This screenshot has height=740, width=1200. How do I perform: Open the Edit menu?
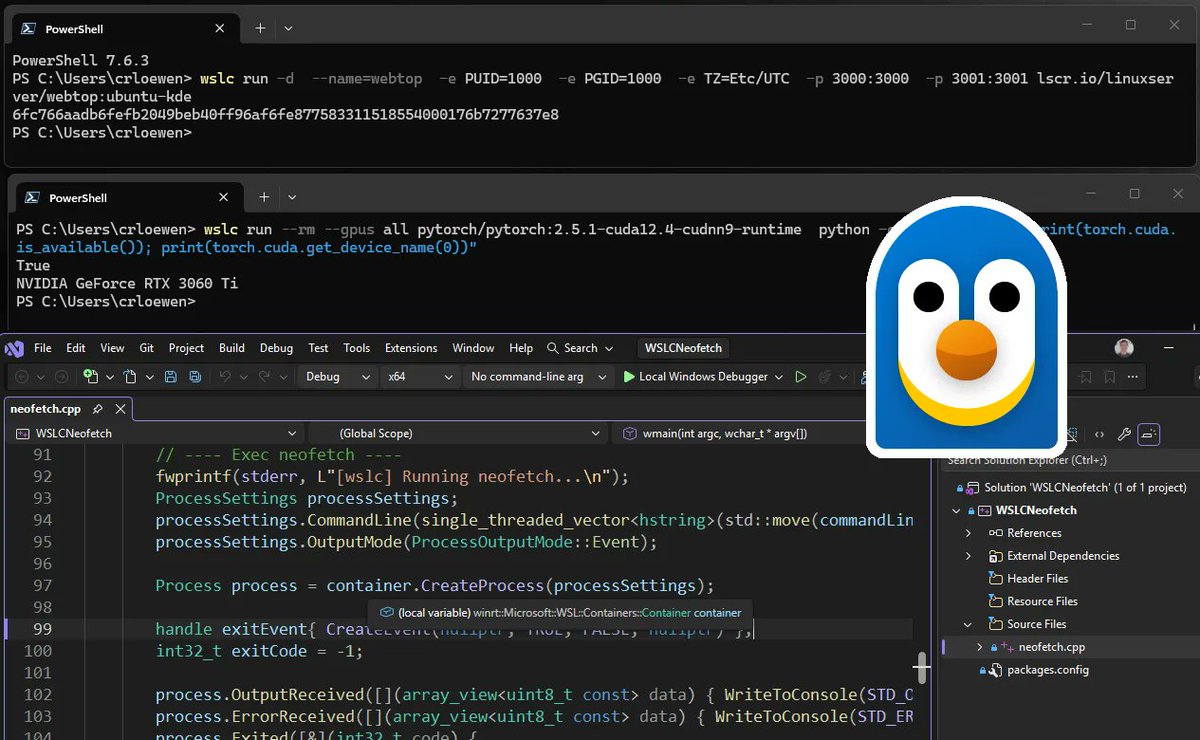click(x=76, y=348)
